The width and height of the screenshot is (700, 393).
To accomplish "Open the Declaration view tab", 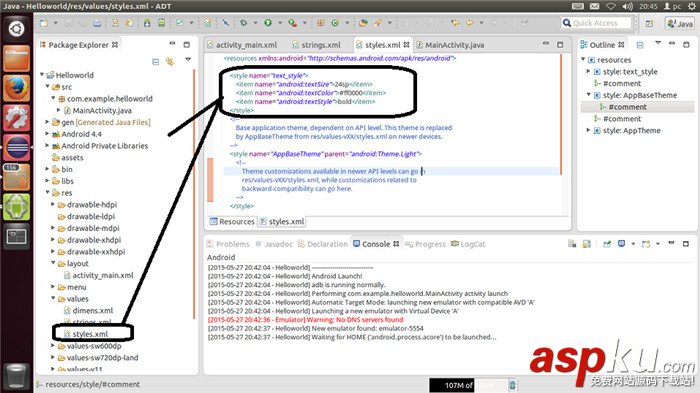I will click(x=322, y=244).
